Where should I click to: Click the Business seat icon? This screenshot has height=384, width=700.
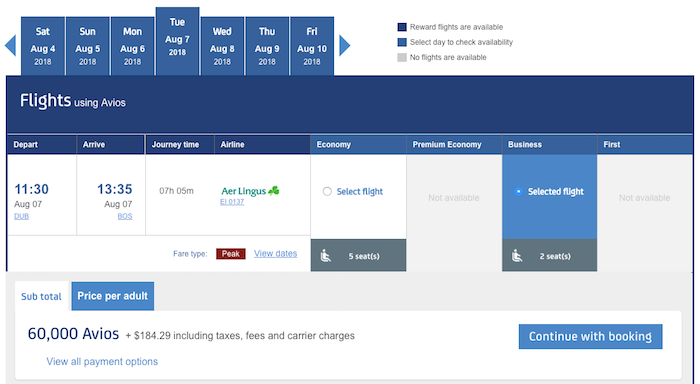[517, 256]
